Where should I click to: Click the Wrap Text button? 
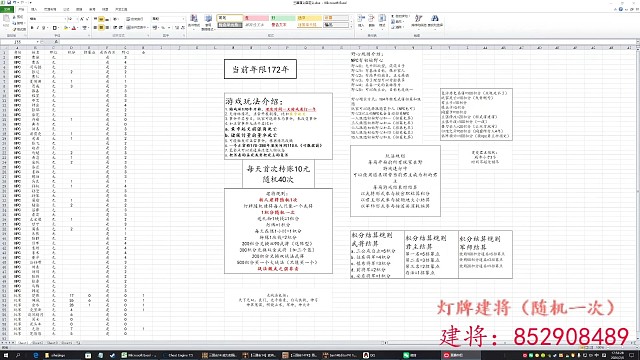(x=135, y=19)
